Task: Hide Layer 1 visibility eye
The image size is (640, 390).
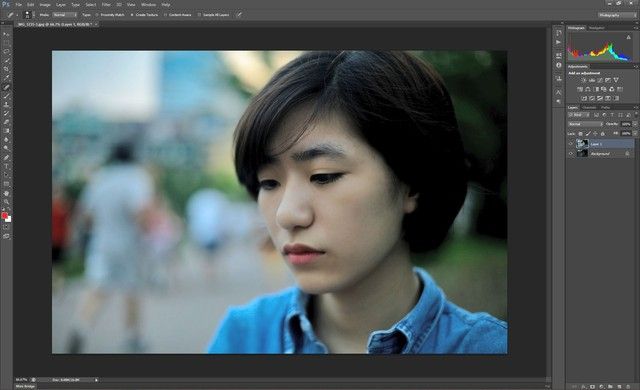Action: click(x=571, y=144)
